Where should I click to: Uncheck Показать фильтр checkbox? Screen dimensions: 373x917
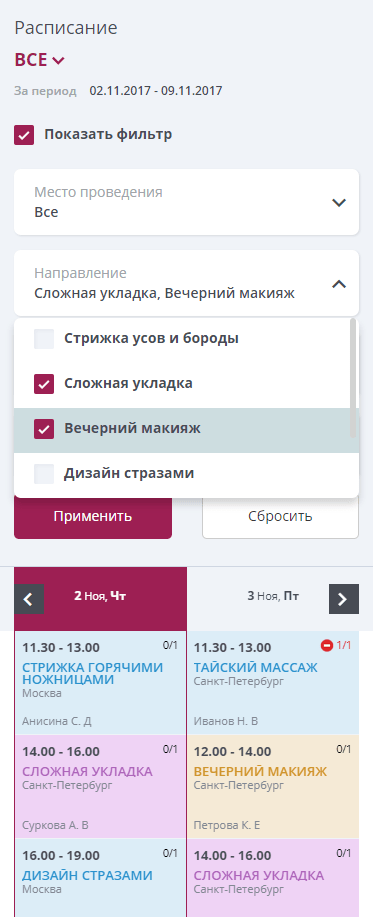[25, 135]
